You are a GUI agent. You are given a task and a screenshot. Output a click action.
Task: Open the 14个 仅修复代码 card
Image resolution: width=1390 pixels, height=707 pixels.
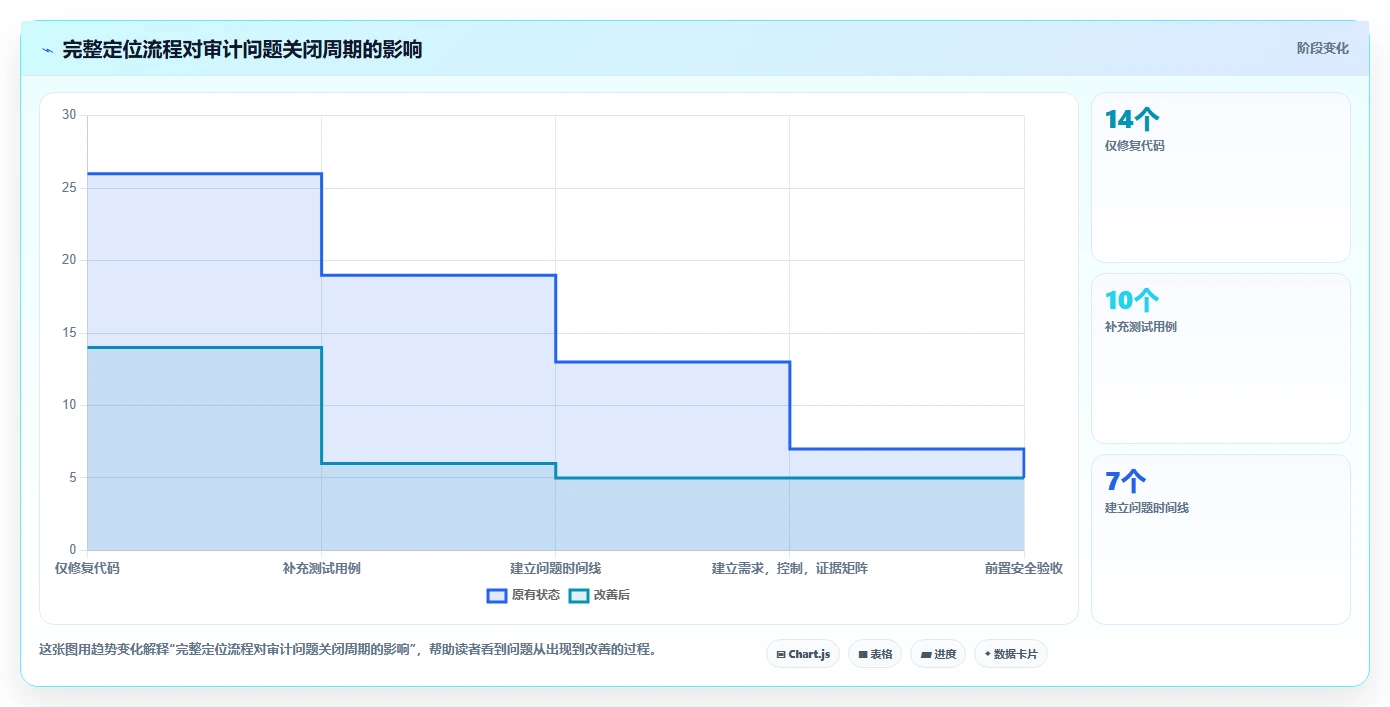coord(1221,178)
